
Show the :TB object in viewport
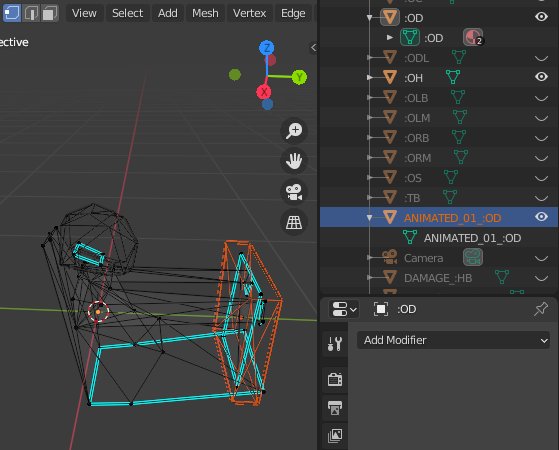(541, 198)
